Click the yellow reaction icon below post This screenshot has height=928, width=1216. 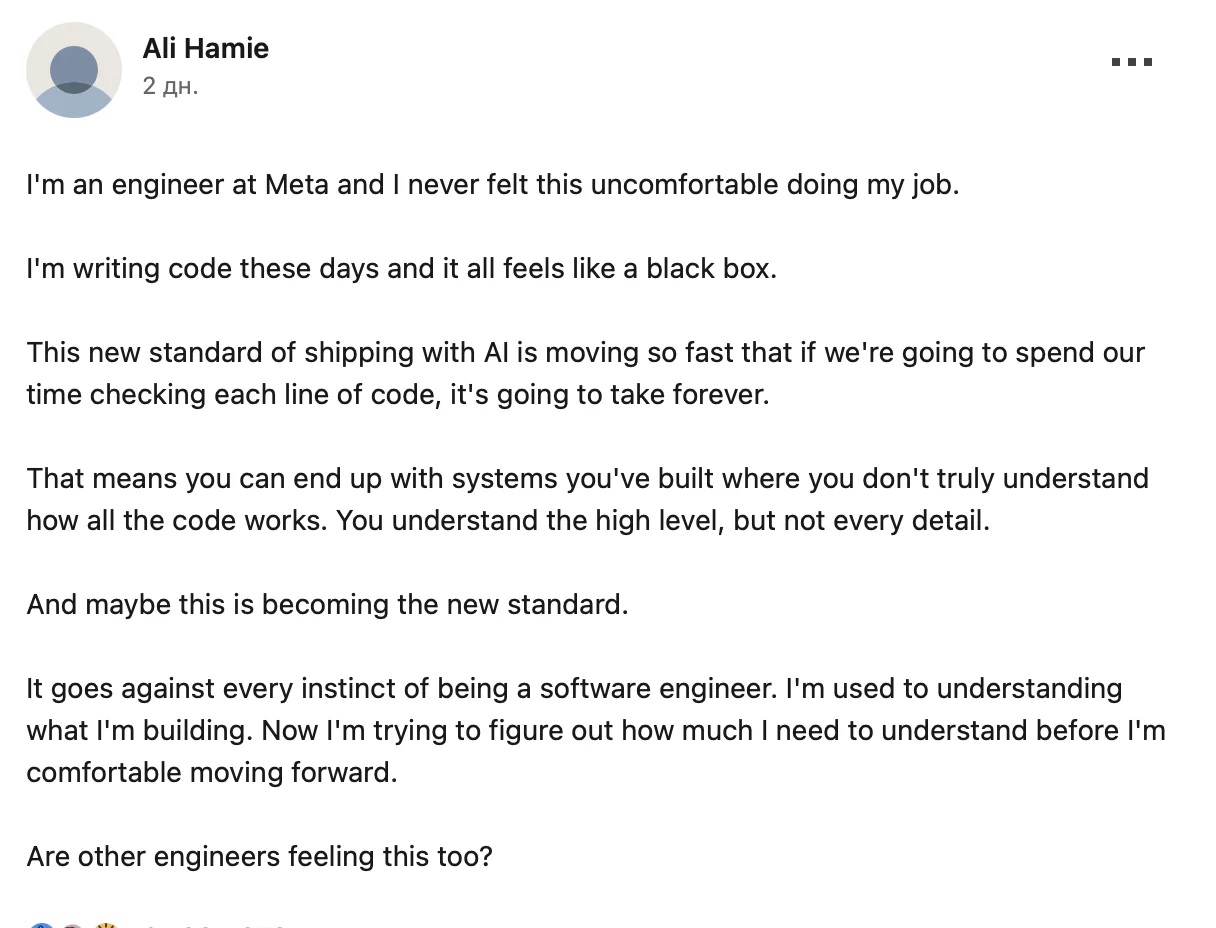[105, 925]
